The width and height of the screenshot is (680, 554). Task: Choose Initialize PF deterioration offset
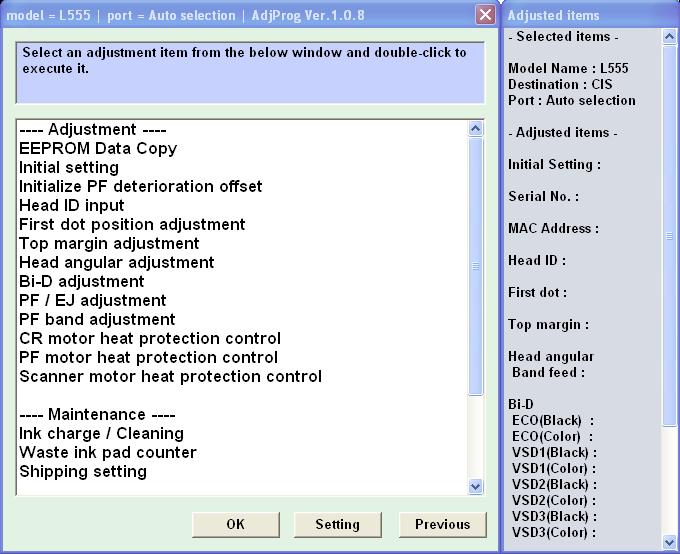[x=141, y=187]
